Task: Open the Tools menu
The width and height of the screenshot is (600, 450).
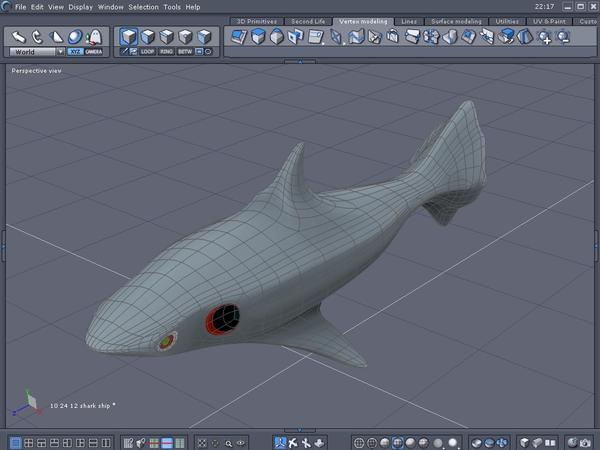Action: [x=172, y=7]
